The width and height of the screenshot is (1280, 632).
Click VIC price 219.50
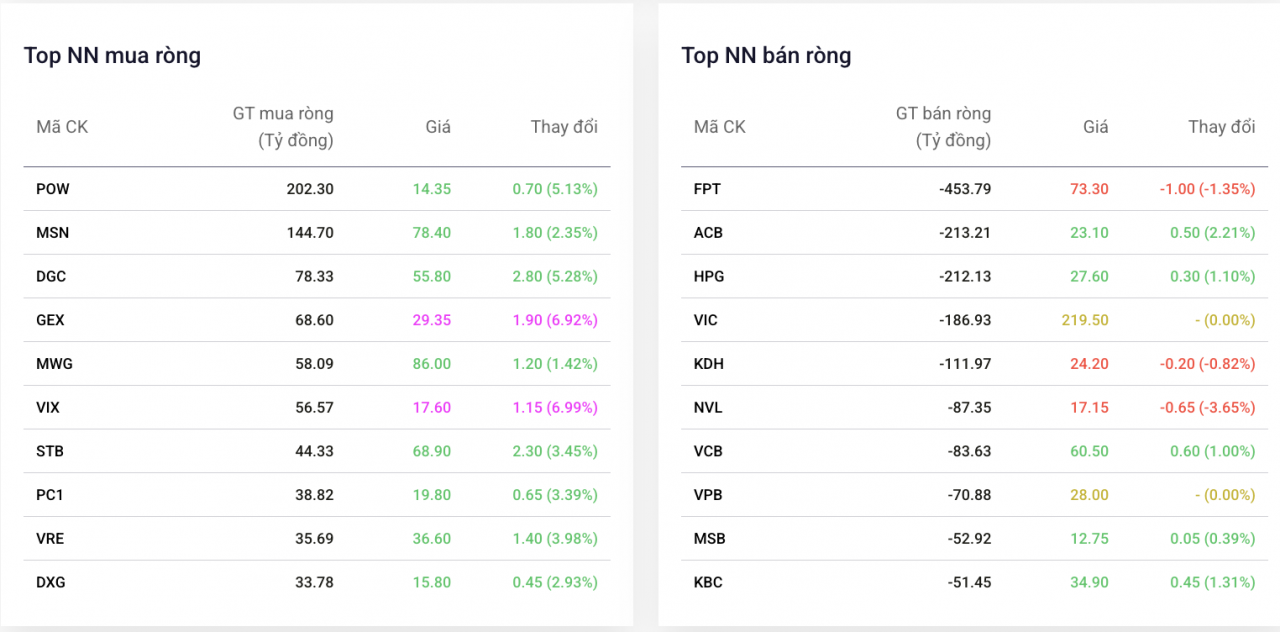pyautogui.click(x=1085, y=321)
